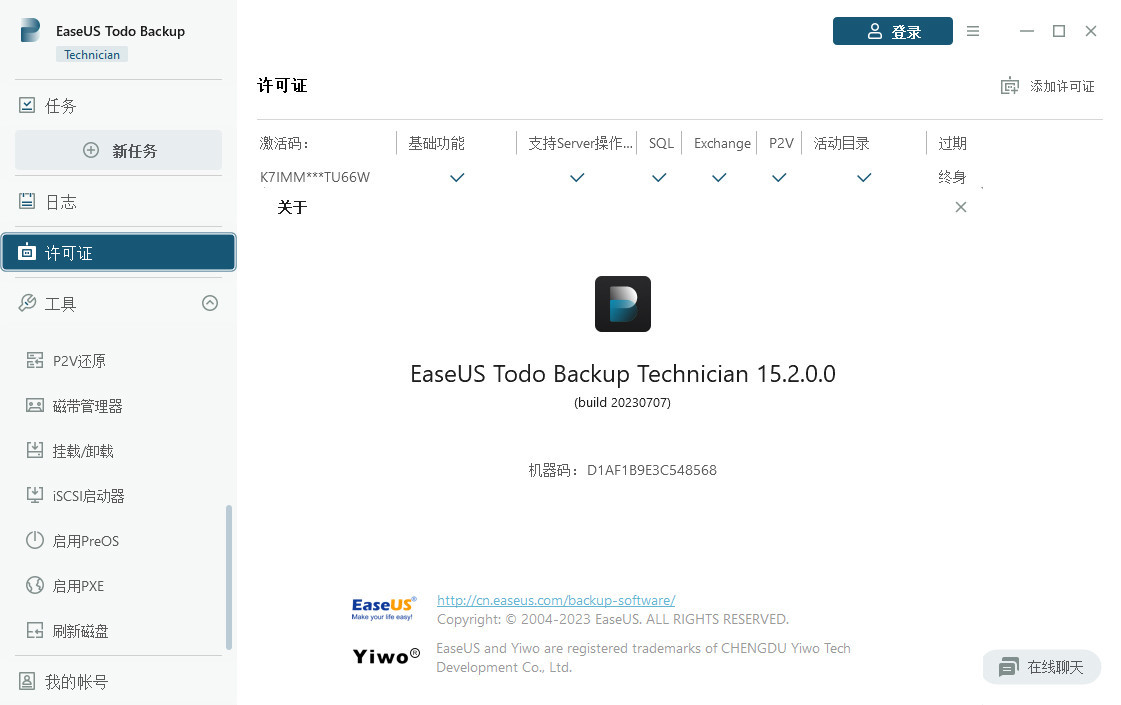Click the 启用PXE globe icon

click(34, 585)
